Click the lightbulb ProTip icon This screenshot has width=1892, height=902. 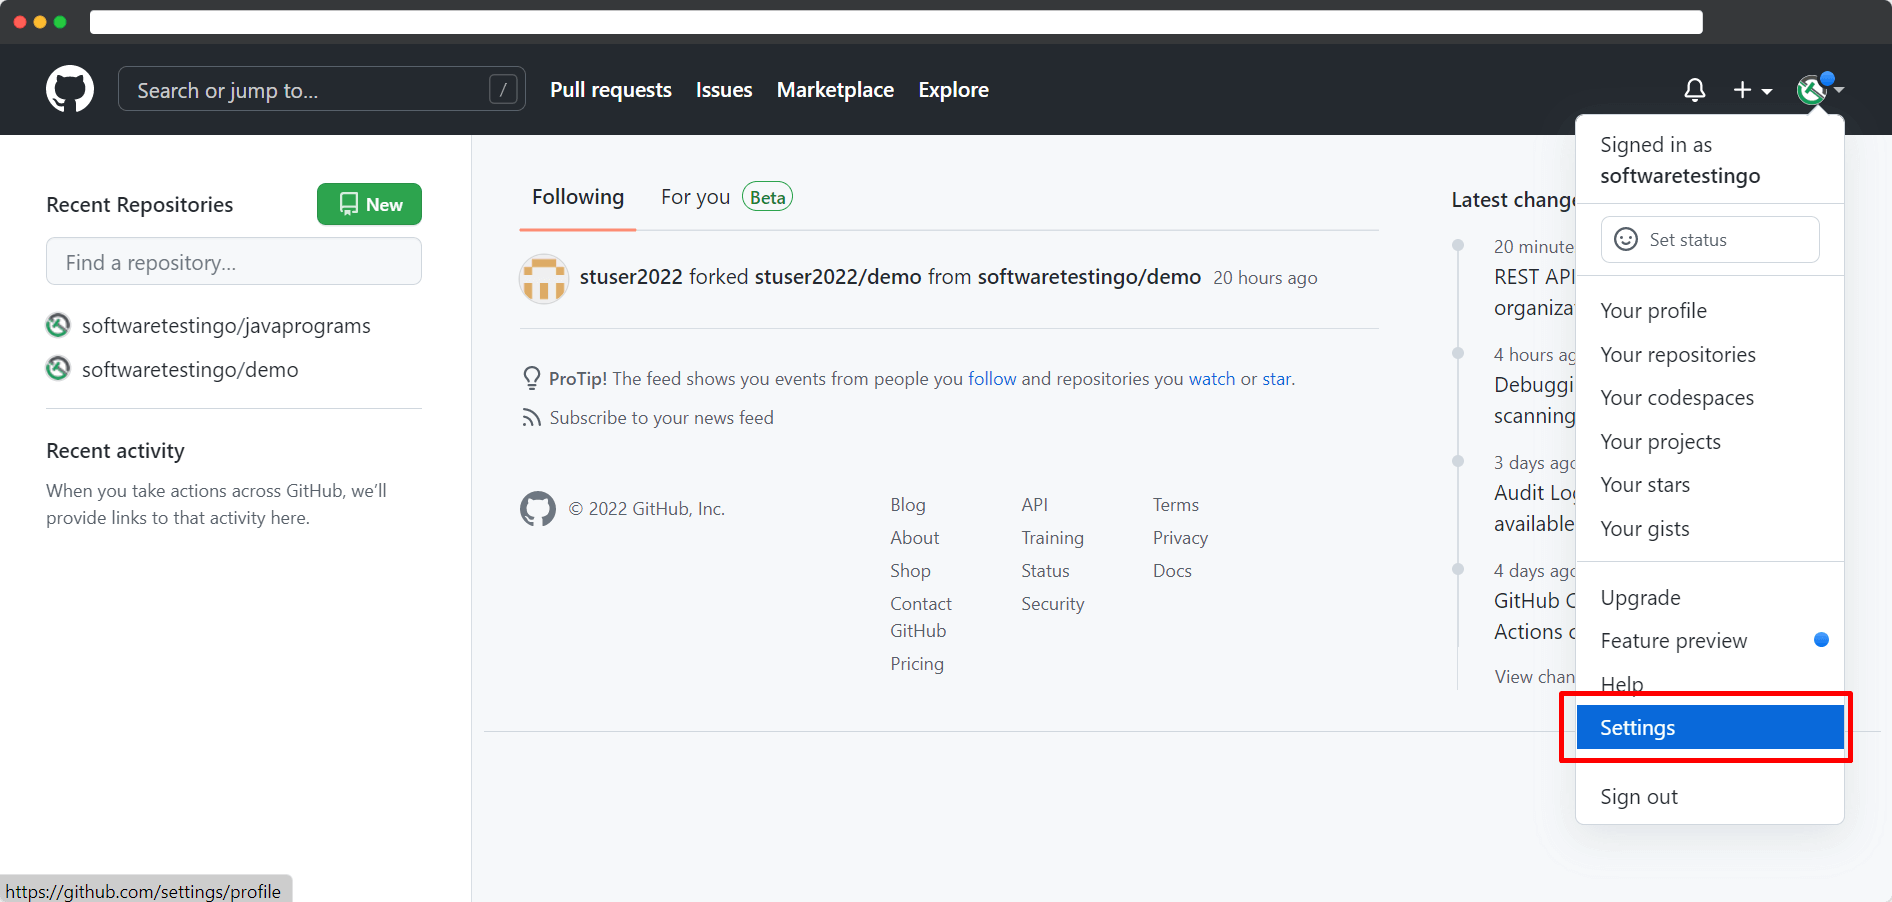[x=532, y=378]
